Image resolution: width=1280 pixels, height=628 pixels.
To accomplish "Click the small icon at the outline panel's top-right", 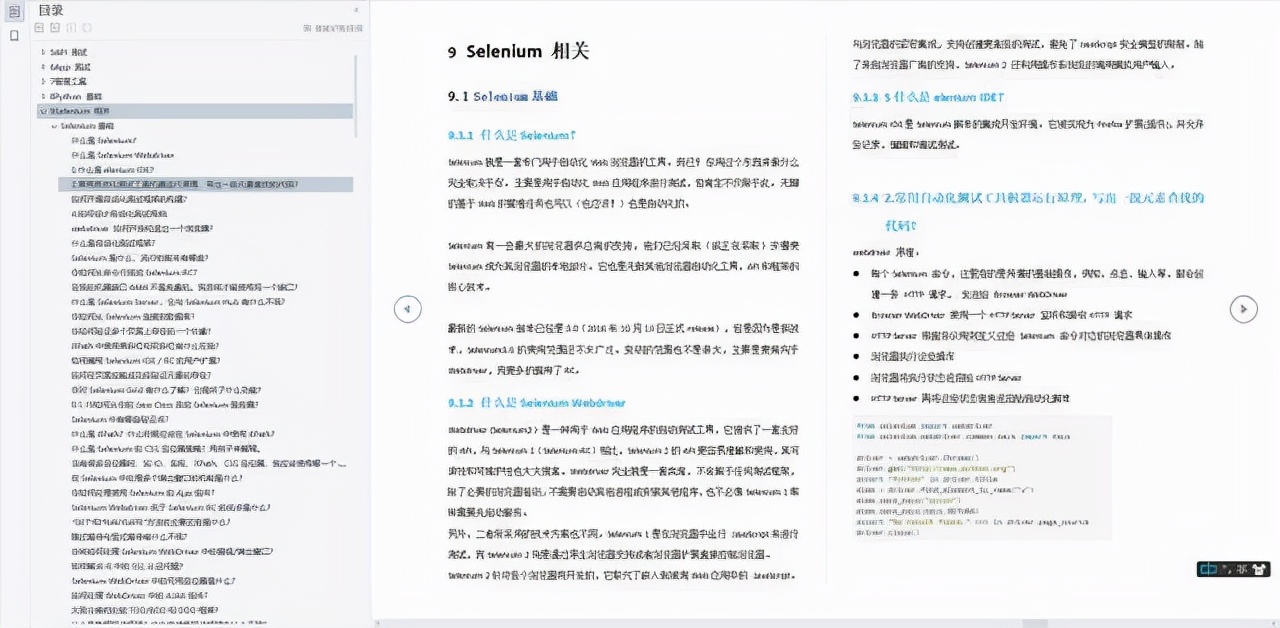I will (x=357, y=10).
